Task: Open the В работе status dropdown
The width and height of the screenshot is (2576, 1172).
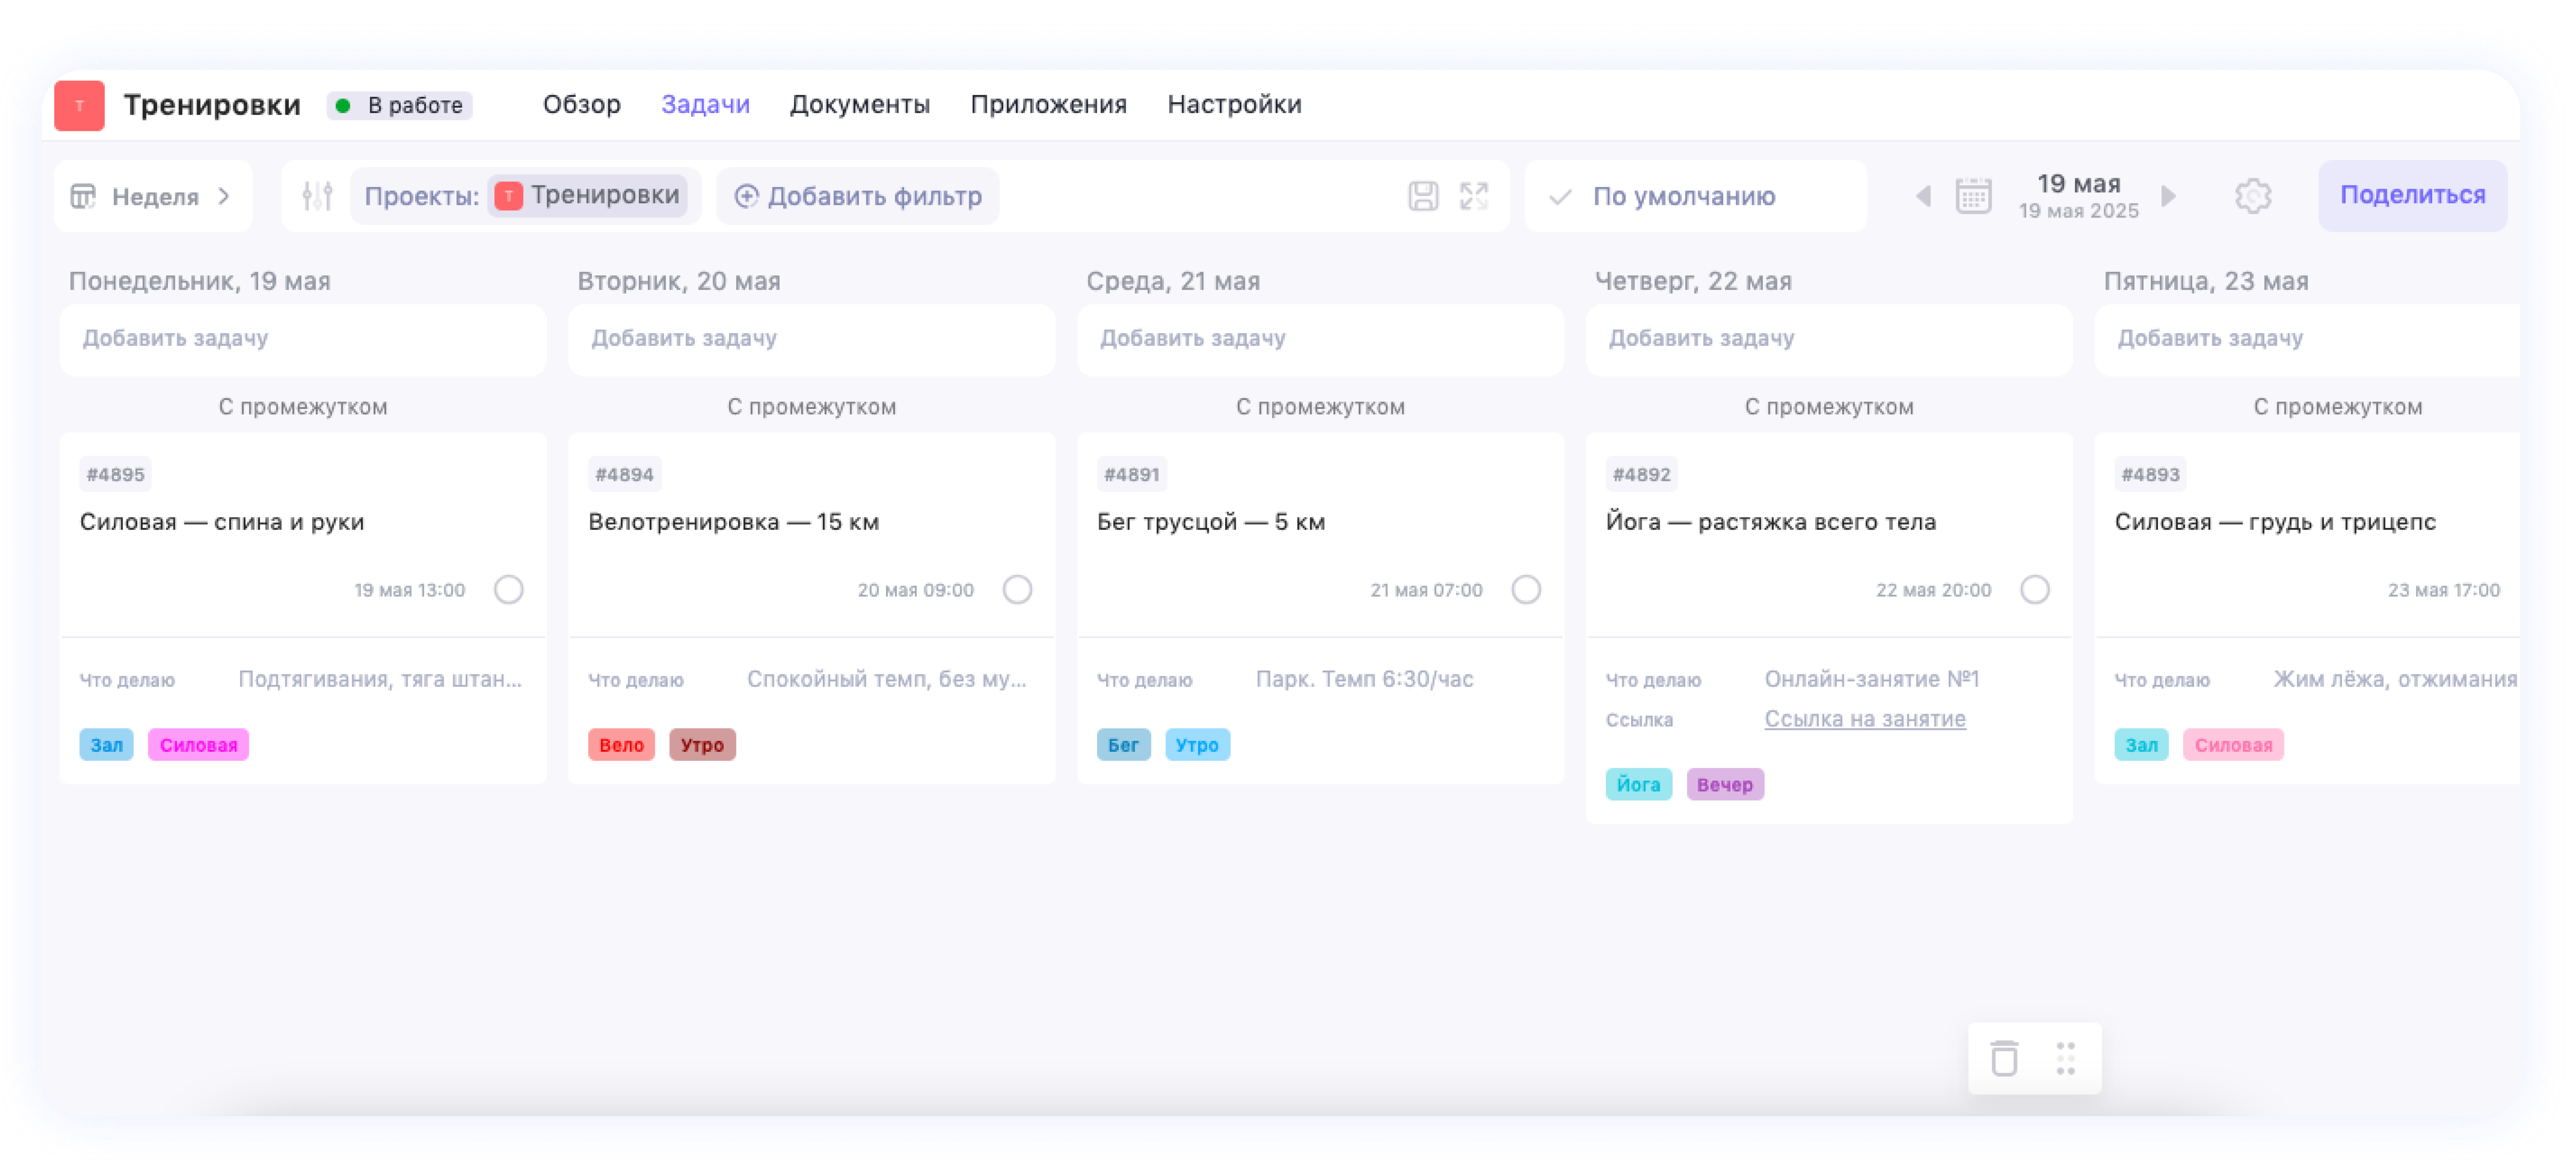Action: tap(400, 105)
